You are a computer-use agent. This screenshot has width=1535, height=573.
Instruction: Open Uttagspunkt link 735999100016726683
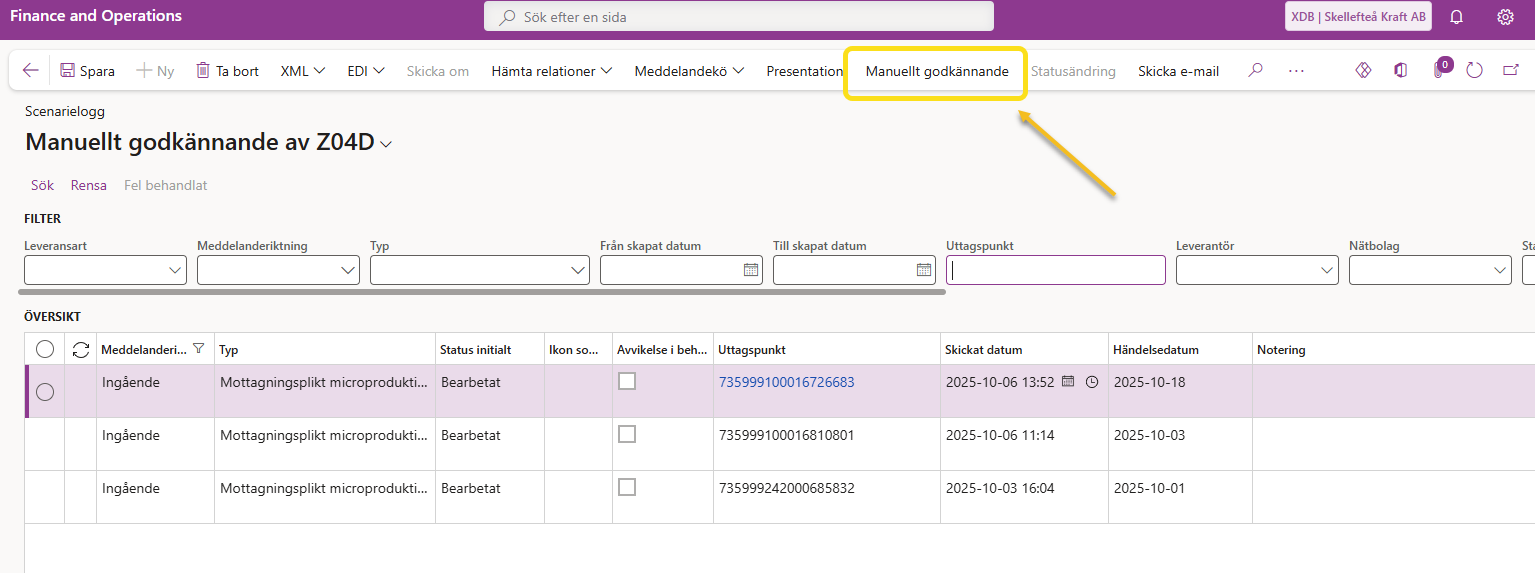pos(786,382)
